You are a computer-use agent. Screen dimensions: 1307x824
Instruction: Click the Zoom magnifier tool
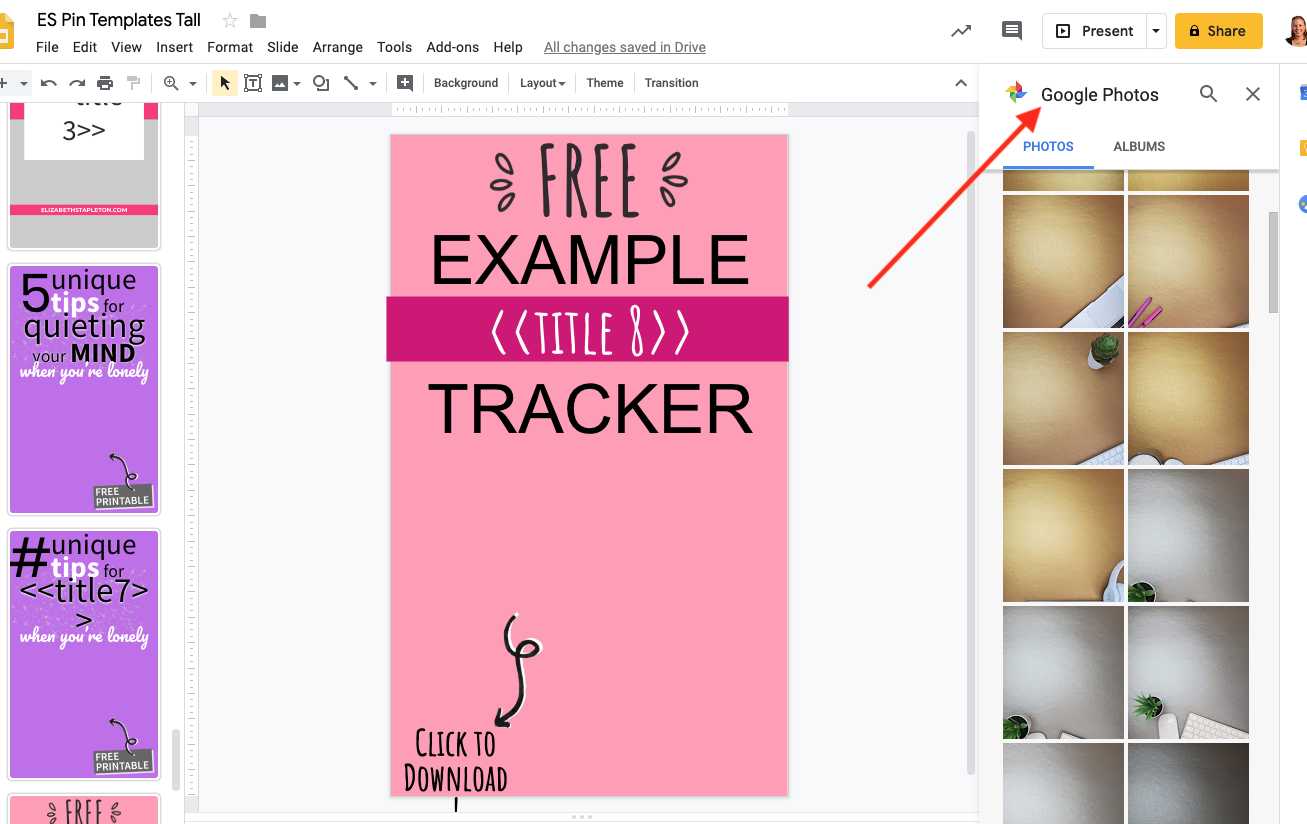pos(171,83)
